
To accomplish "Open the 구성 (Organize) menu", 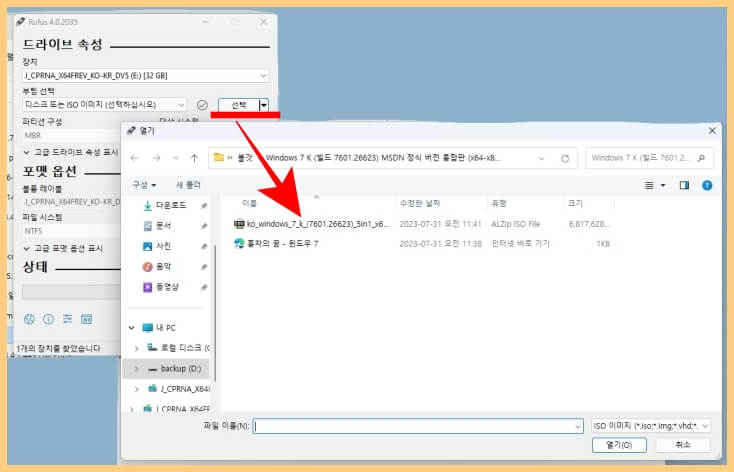I will (x=144, y=185).
